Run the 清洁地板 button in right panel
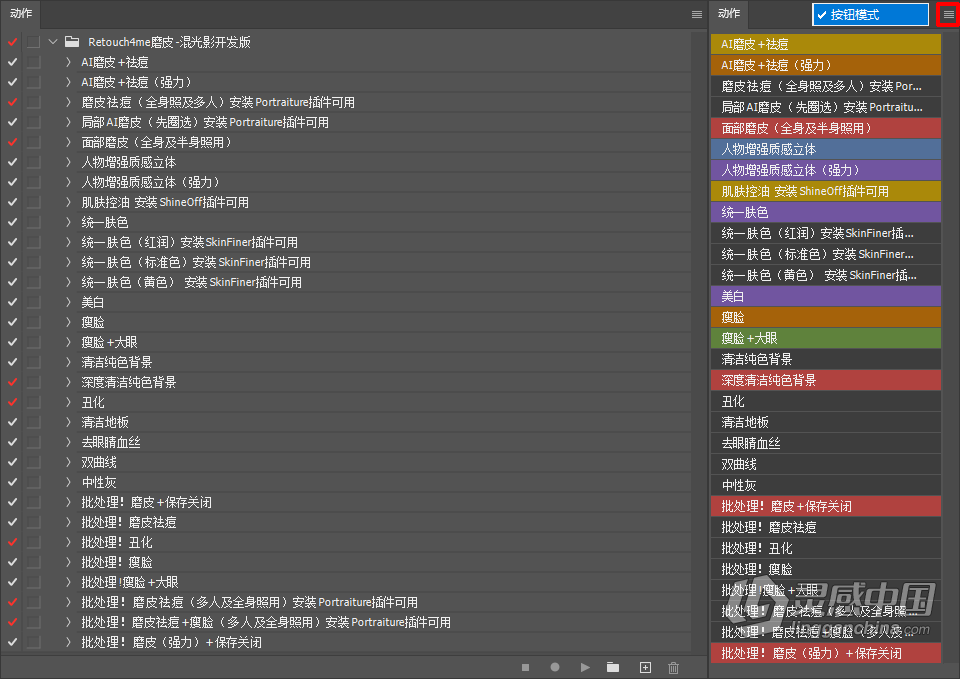Image resolution: width=960 pixels, height=679 pixels. click(826, 422)
